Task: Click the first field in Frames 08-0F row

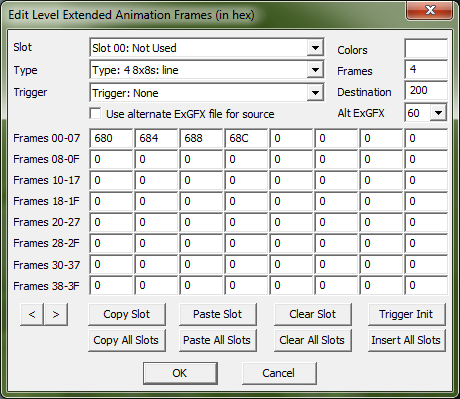Action: tap(111, 159)
